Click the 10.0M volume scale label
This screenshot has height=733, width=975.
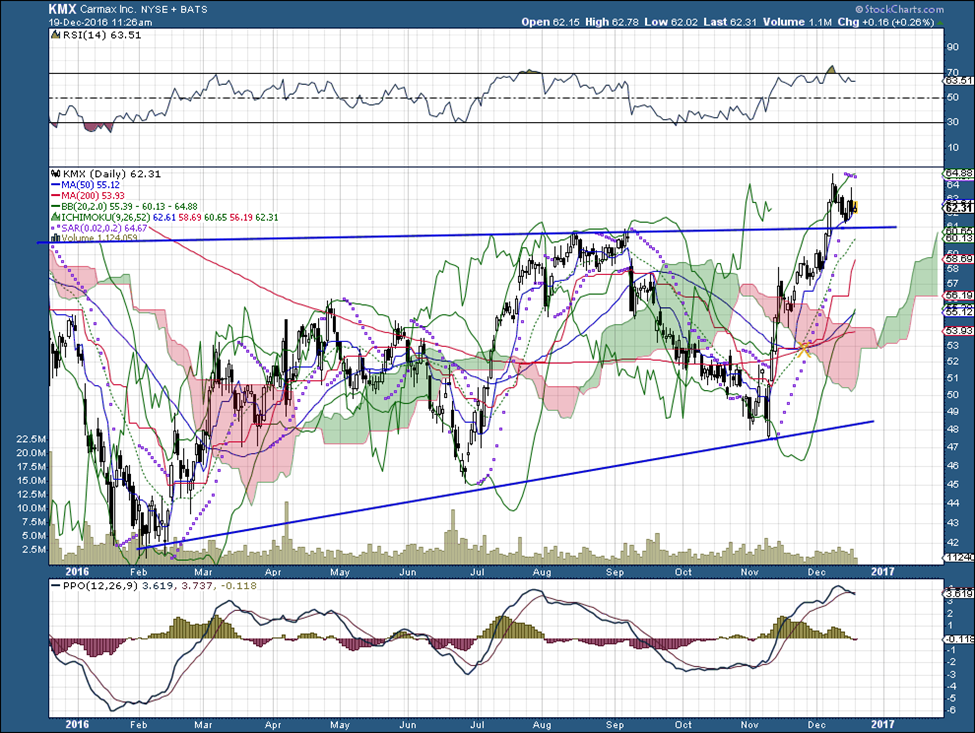click(x=32, y=508)
